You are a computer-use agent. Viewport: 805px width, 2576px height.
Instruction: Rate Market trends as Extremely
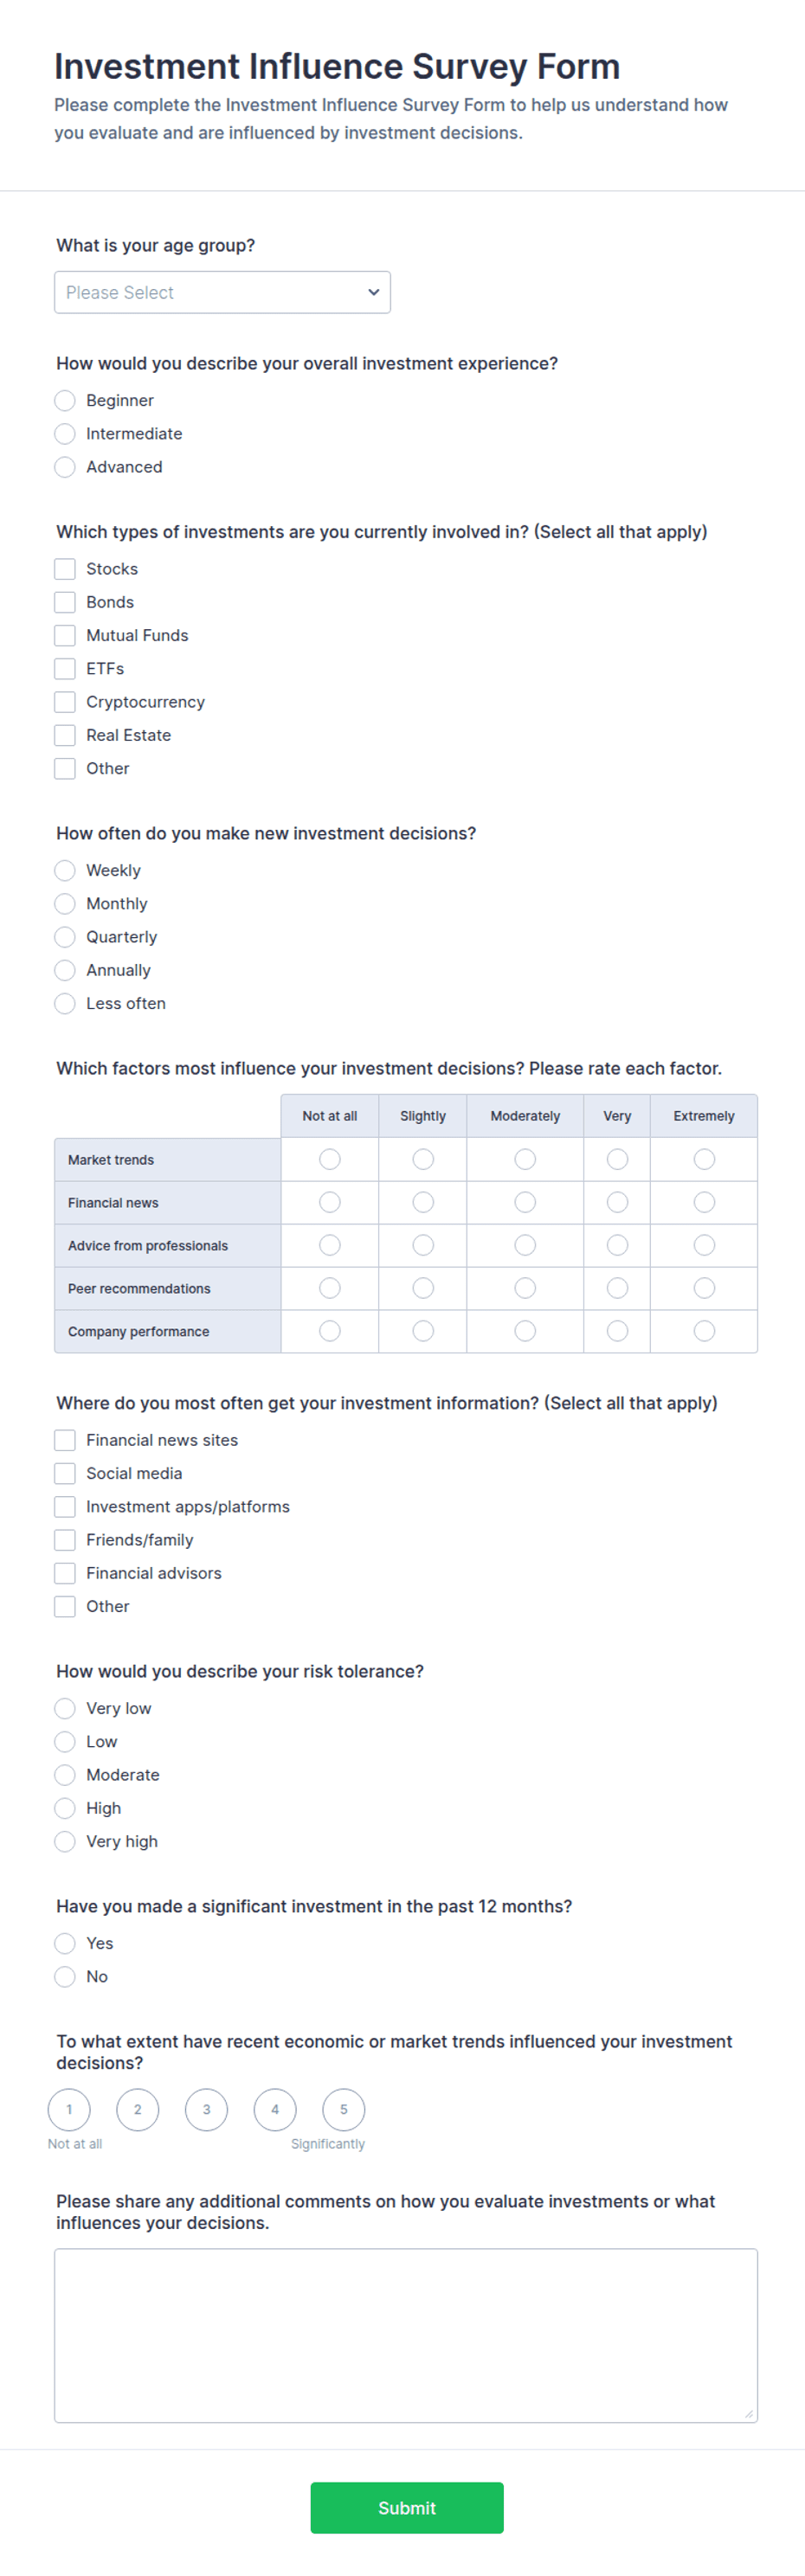[x=704, y=1159]
